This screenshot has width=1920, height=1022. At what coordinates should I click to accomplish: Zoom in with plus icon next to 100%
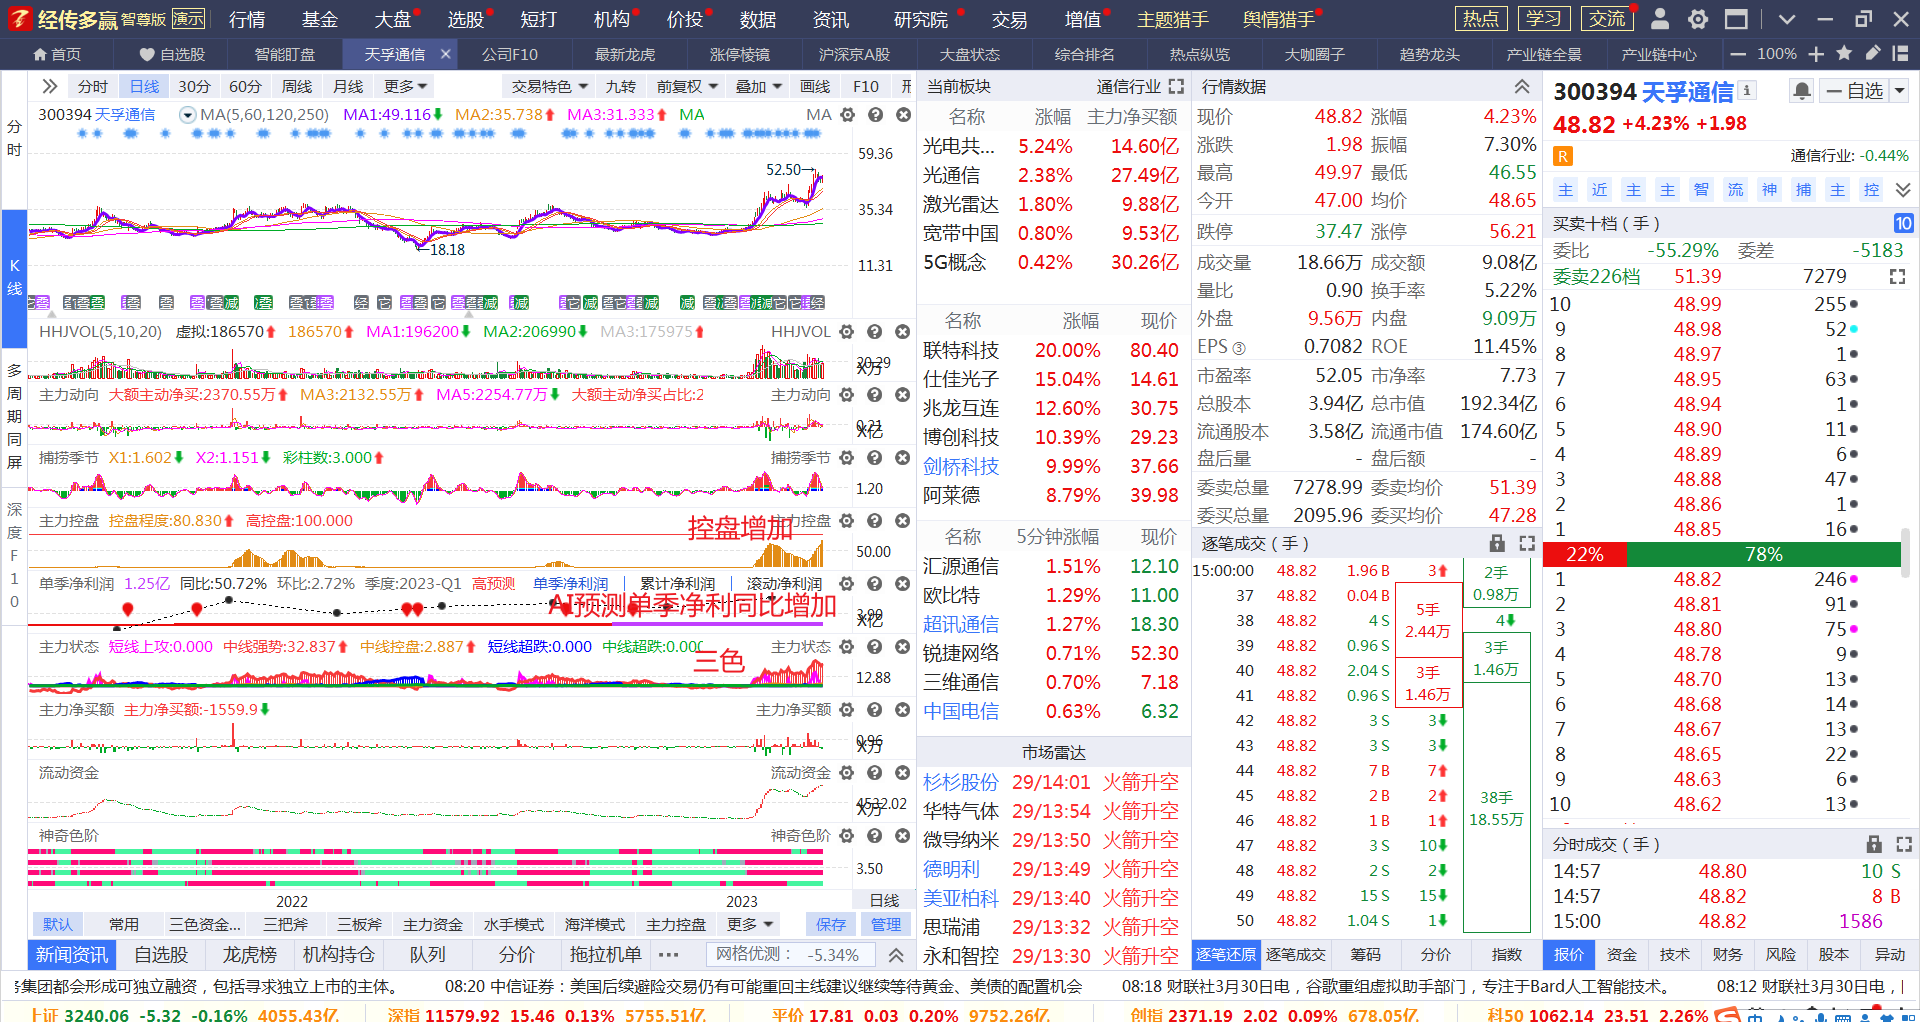point(1816,54)
